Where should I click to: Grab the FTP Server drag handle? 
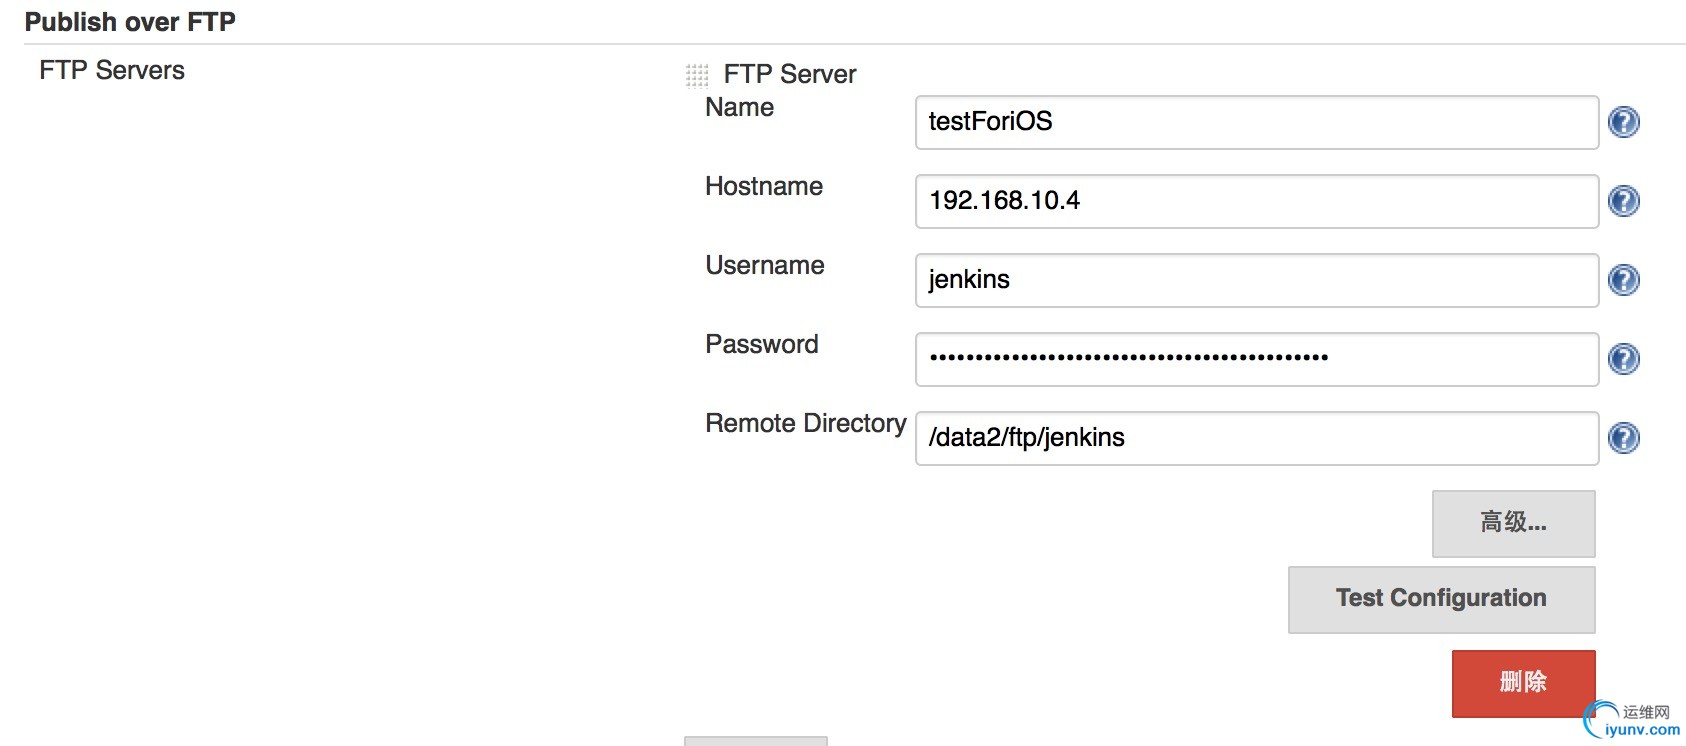pos(697,75)
